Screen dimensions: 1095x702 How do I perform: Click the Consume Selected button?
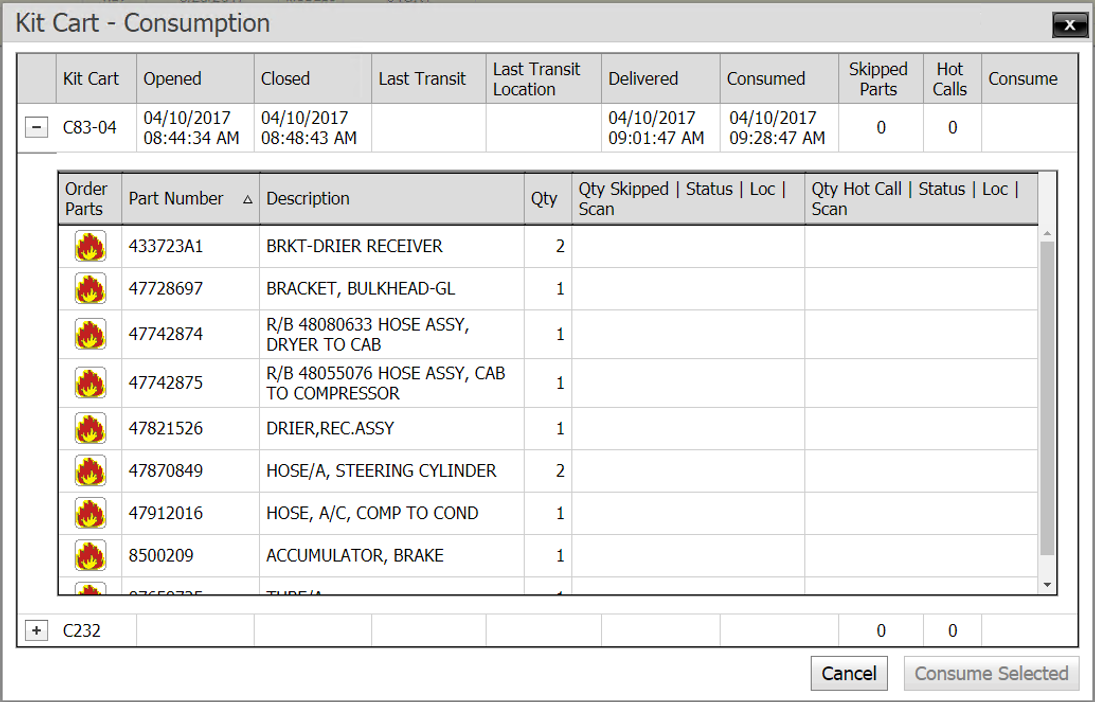(991, 674)
